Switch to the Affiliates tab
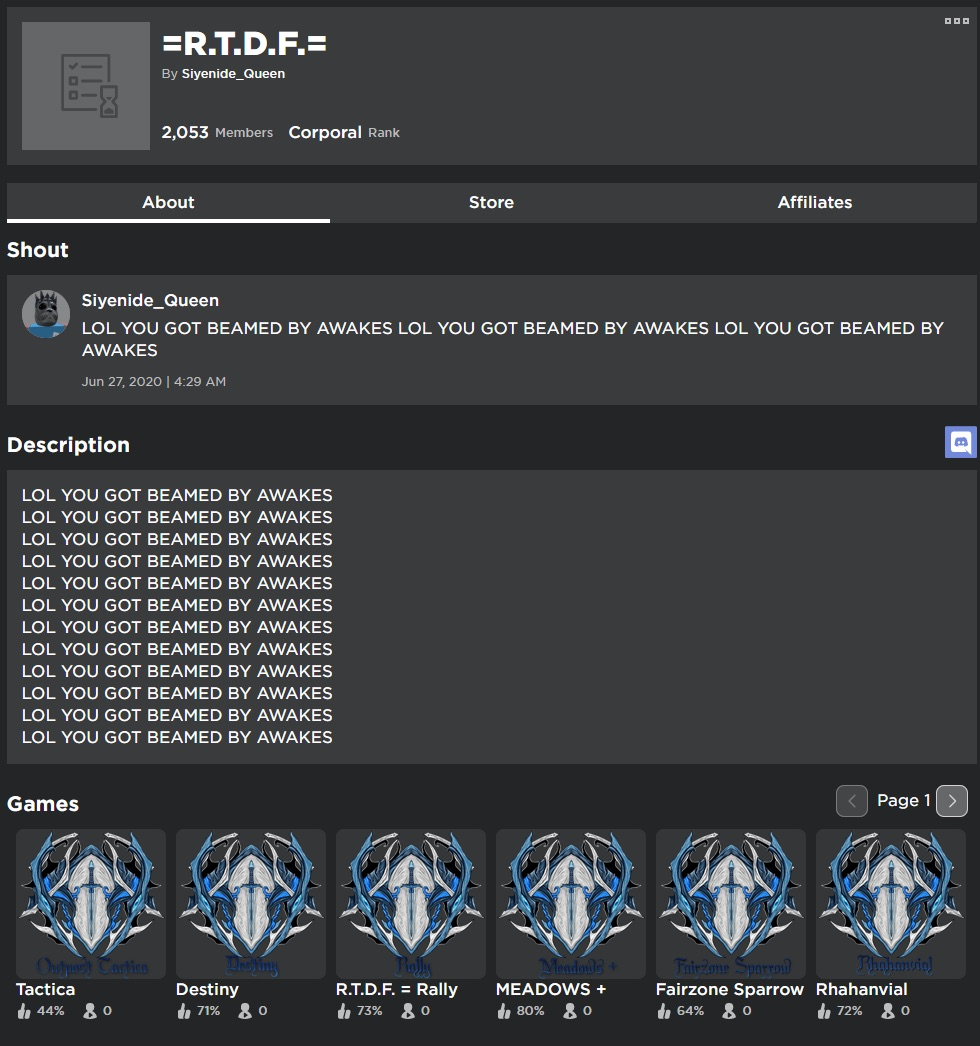980x1046 pixels. point(815,203)
